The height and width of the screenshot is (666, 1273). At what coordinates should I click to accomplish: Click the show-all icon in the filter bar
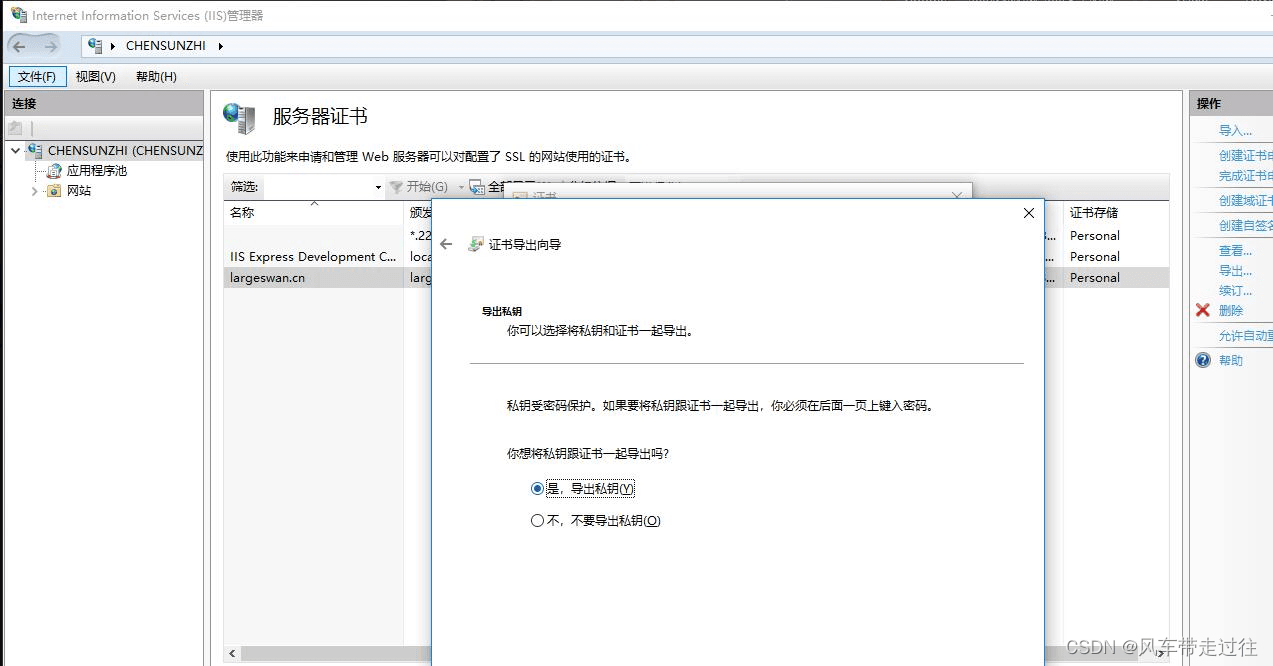point(477,187)
